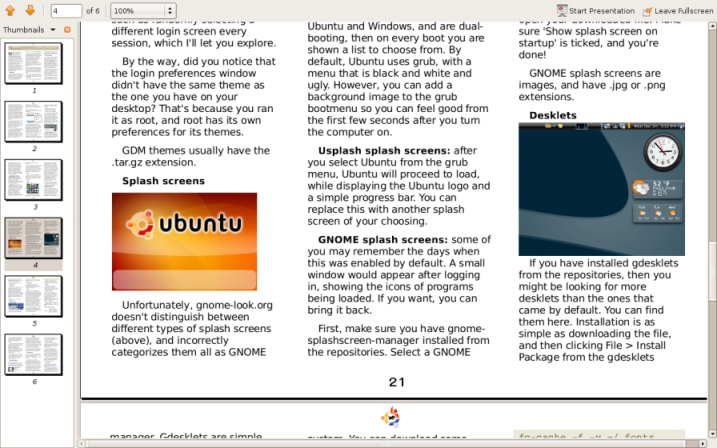Screen dimensions: 717x448
Task: Click the 'Splash screens' heading
Action: coord(163,181)
